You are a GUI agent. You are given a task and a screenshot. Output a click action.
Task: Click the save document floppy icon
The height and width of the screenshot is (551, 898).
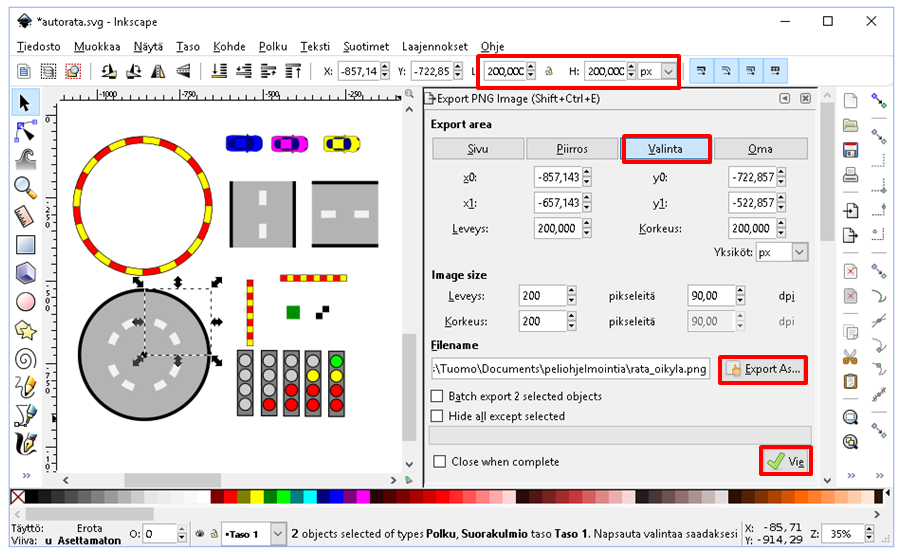pyautogui.click(x=850, y=150)
